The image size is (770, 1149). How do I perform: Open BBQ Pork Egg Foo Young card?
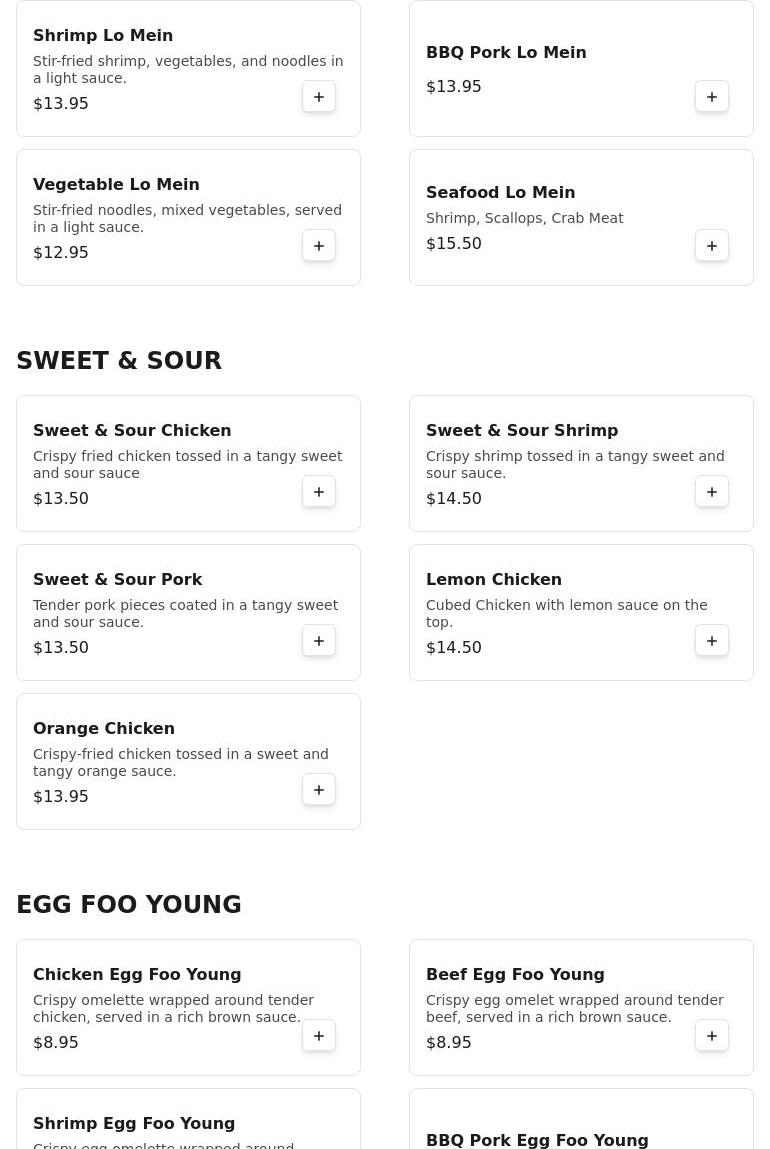pyautogui.click(x=581, y=1119)
